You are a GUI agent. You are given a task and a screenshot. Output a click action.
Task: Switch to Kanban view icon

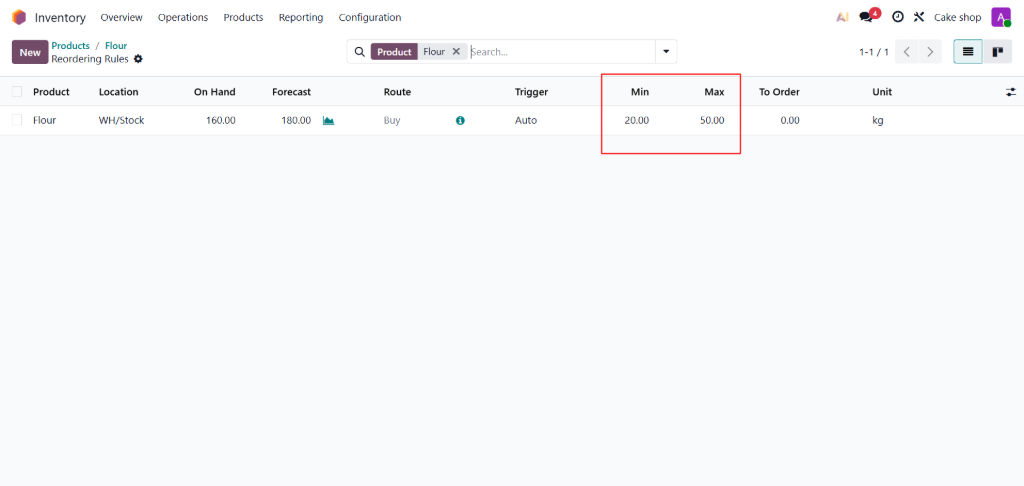pyautogui.click(x=997, y=52)
